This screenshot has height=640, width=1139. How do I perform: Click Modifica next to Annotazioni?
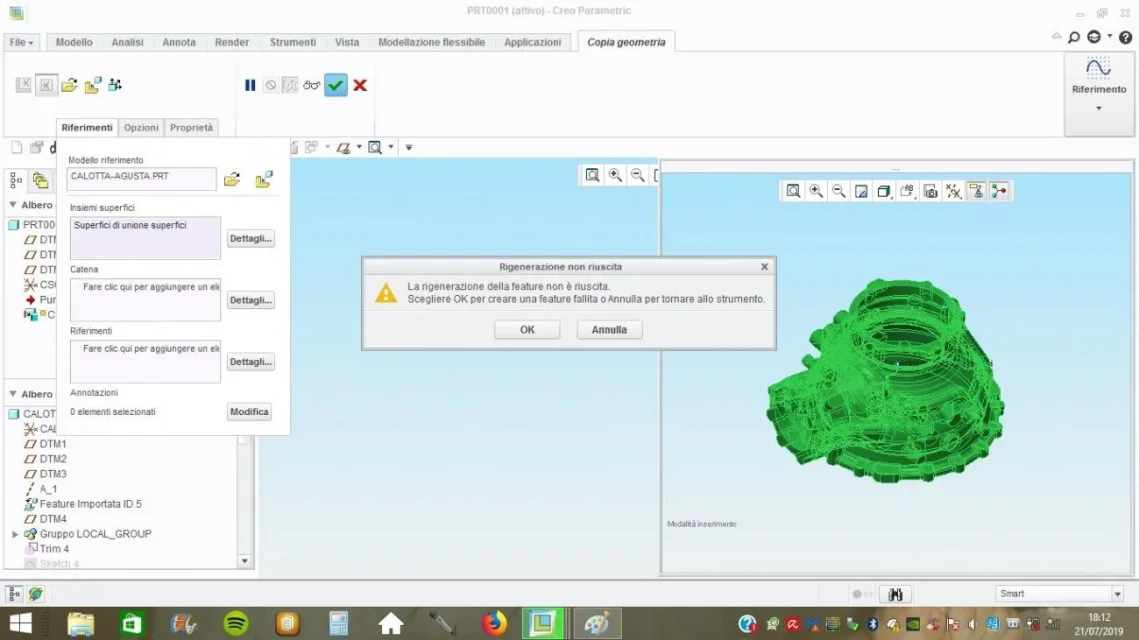click(249, 412)
